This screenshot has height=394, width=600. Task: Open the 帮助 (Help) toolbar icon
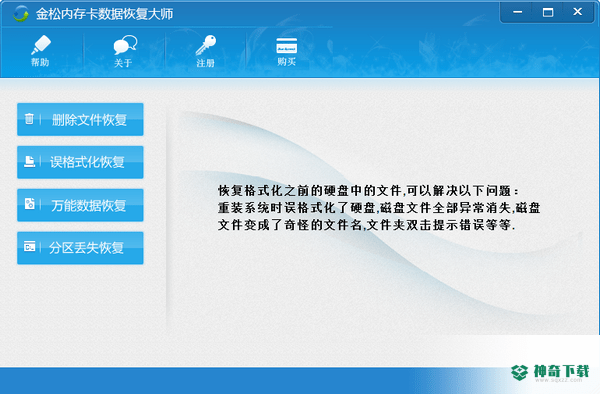point(41,50)
